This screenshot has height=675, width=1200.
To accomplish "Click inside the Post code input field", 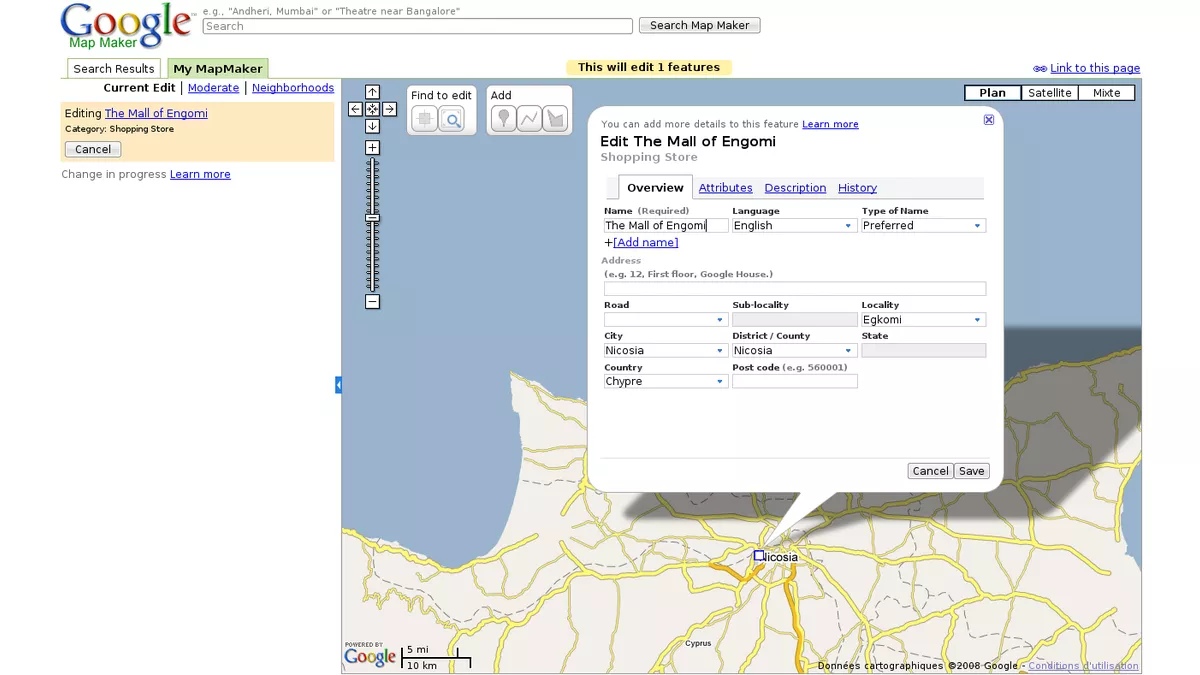I will pyautogui.click(x=793, y=381).
